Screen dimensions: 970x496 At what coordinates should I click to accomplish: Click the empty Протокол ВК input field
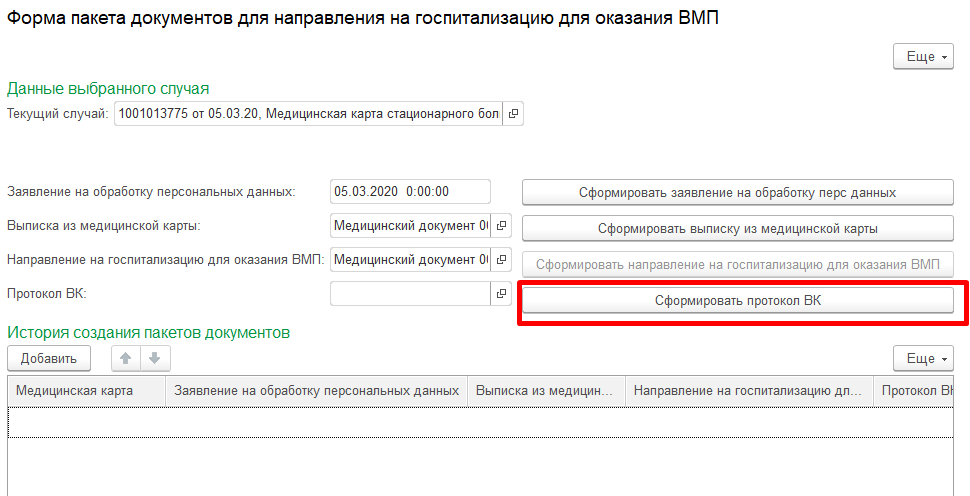pos(409,294)
